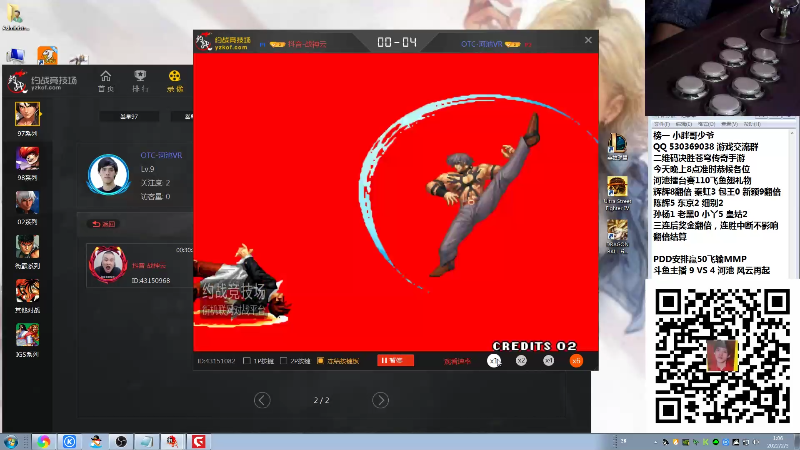800x450 pixels.
Task: Open the Dragon Ball desktop shortcut
Action: tap(617, 237)
